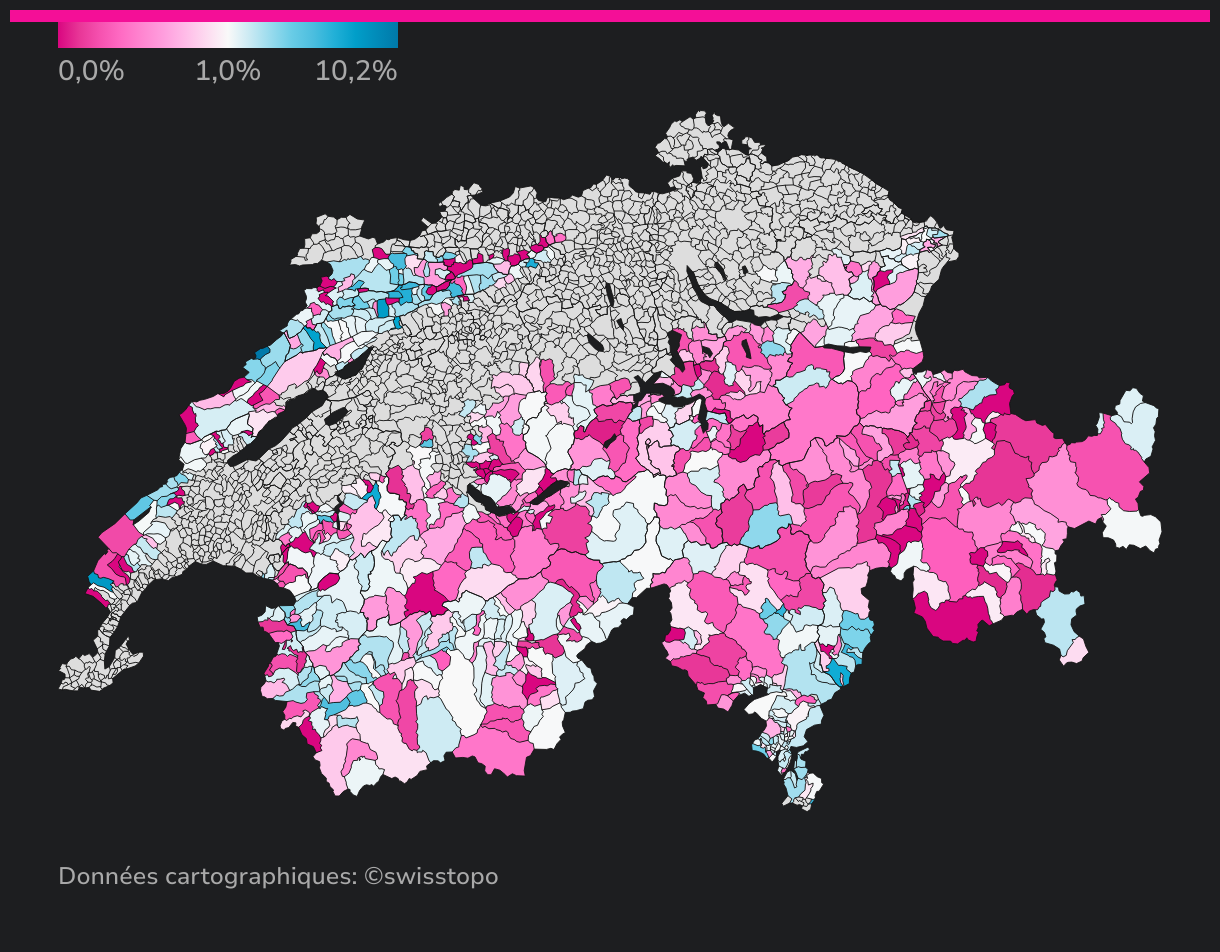Select light blue municipality protruding in the southeast
1220x952 pixels.
click(x=1062, y=618)
